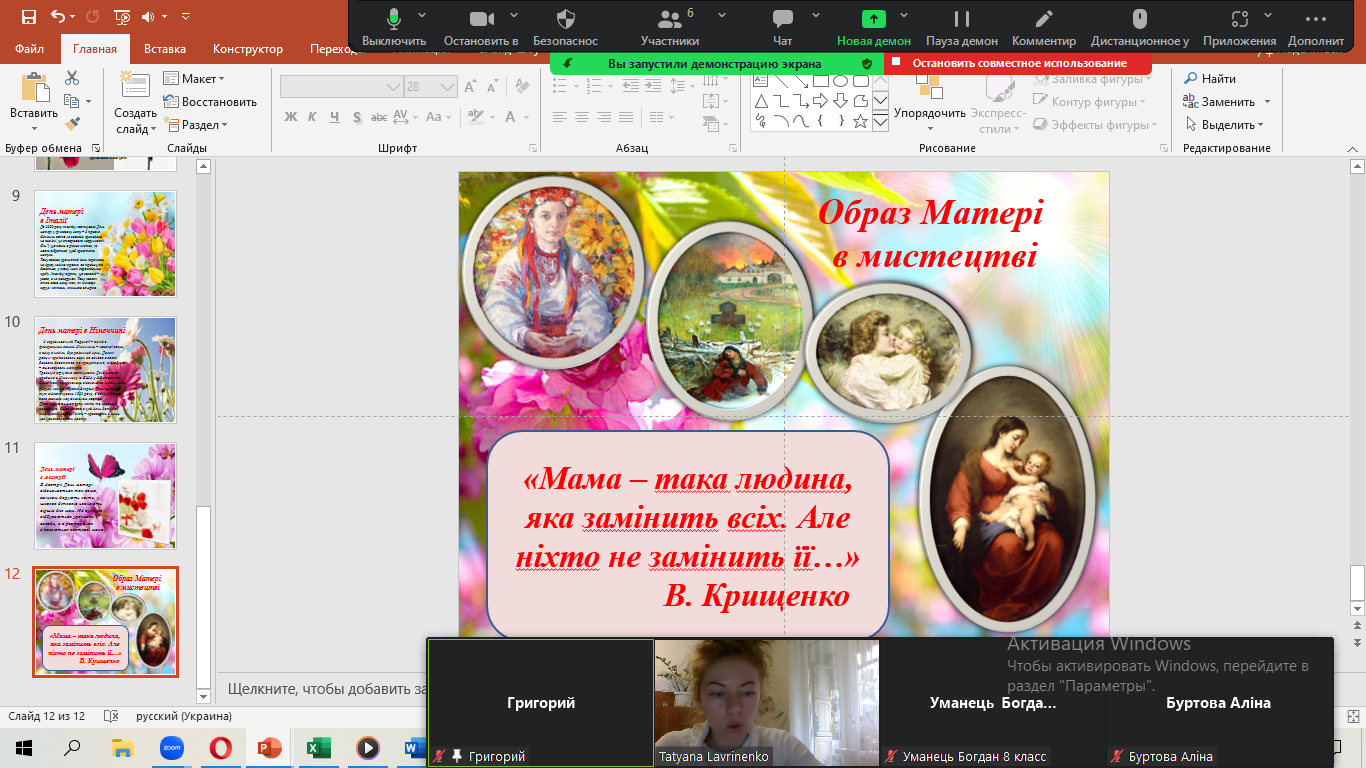1366x768 pixels.
Task: Select the oval shape in shapes gallery
Action: click(x=840, y=80)
